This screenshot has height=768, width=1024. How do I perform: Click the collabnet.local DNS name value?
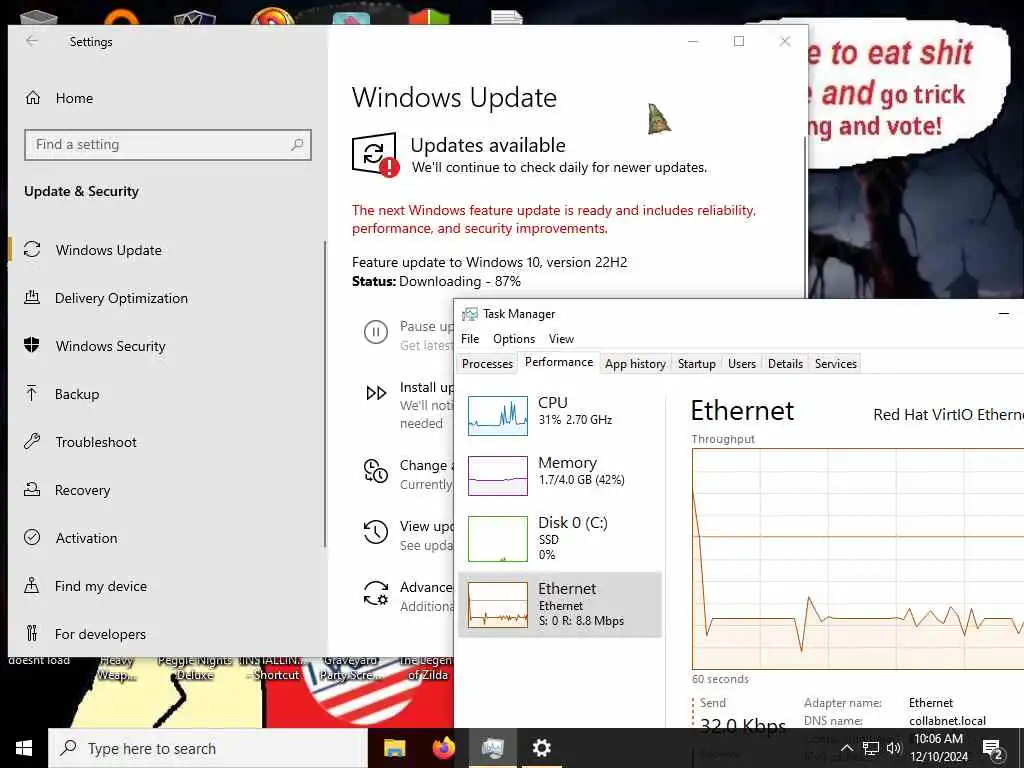(x=948, y=721)
